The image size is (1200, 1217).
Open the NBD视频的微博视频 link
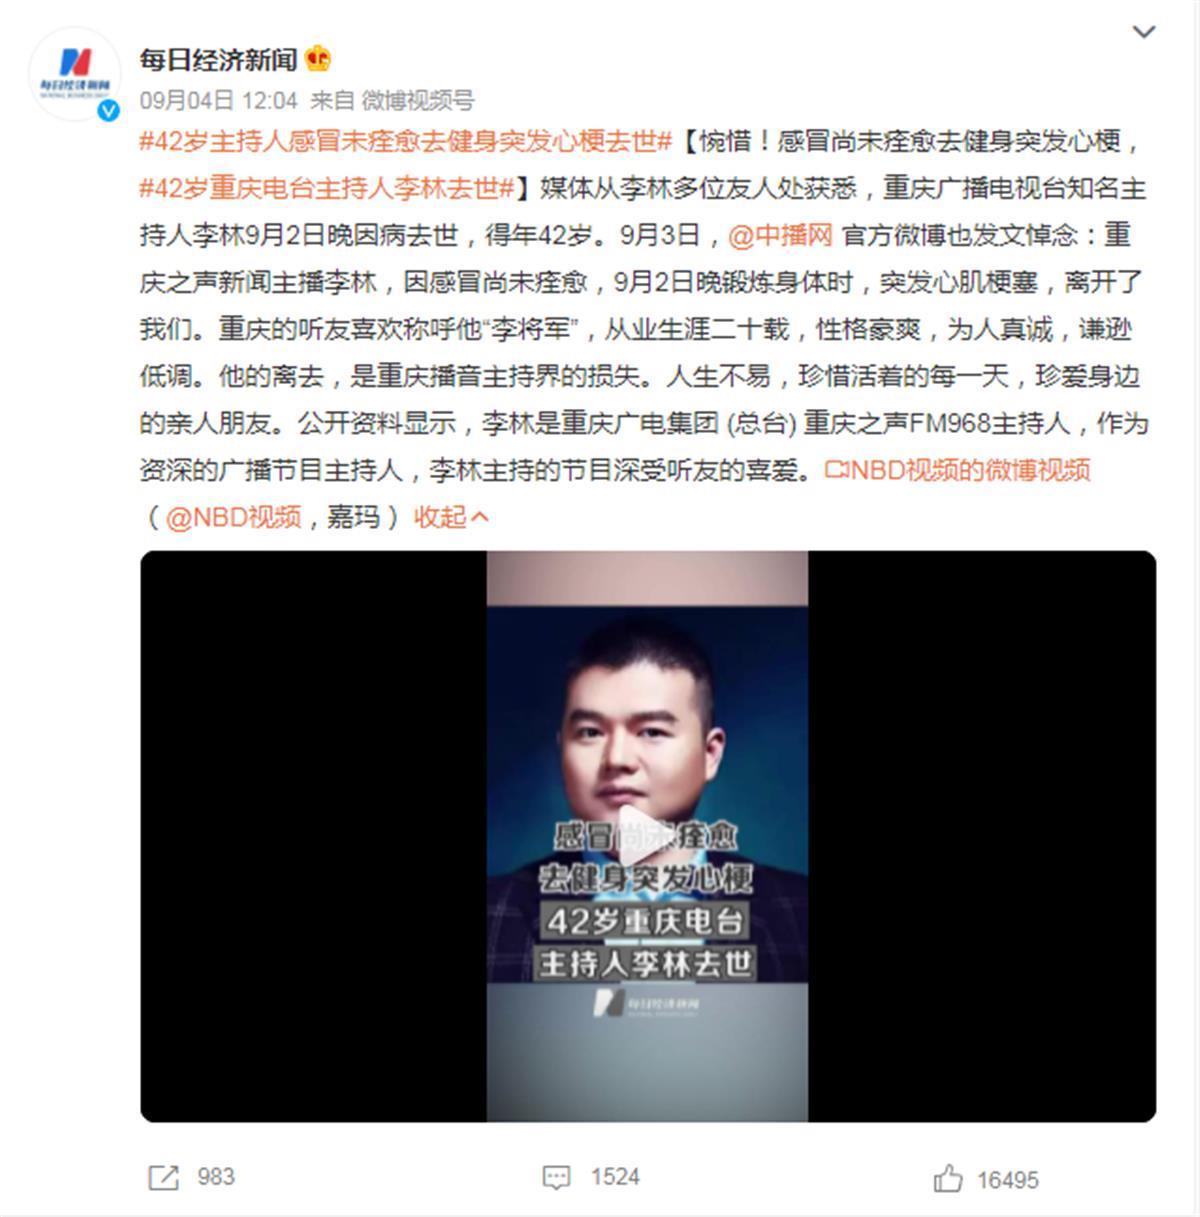click(957, 470)
